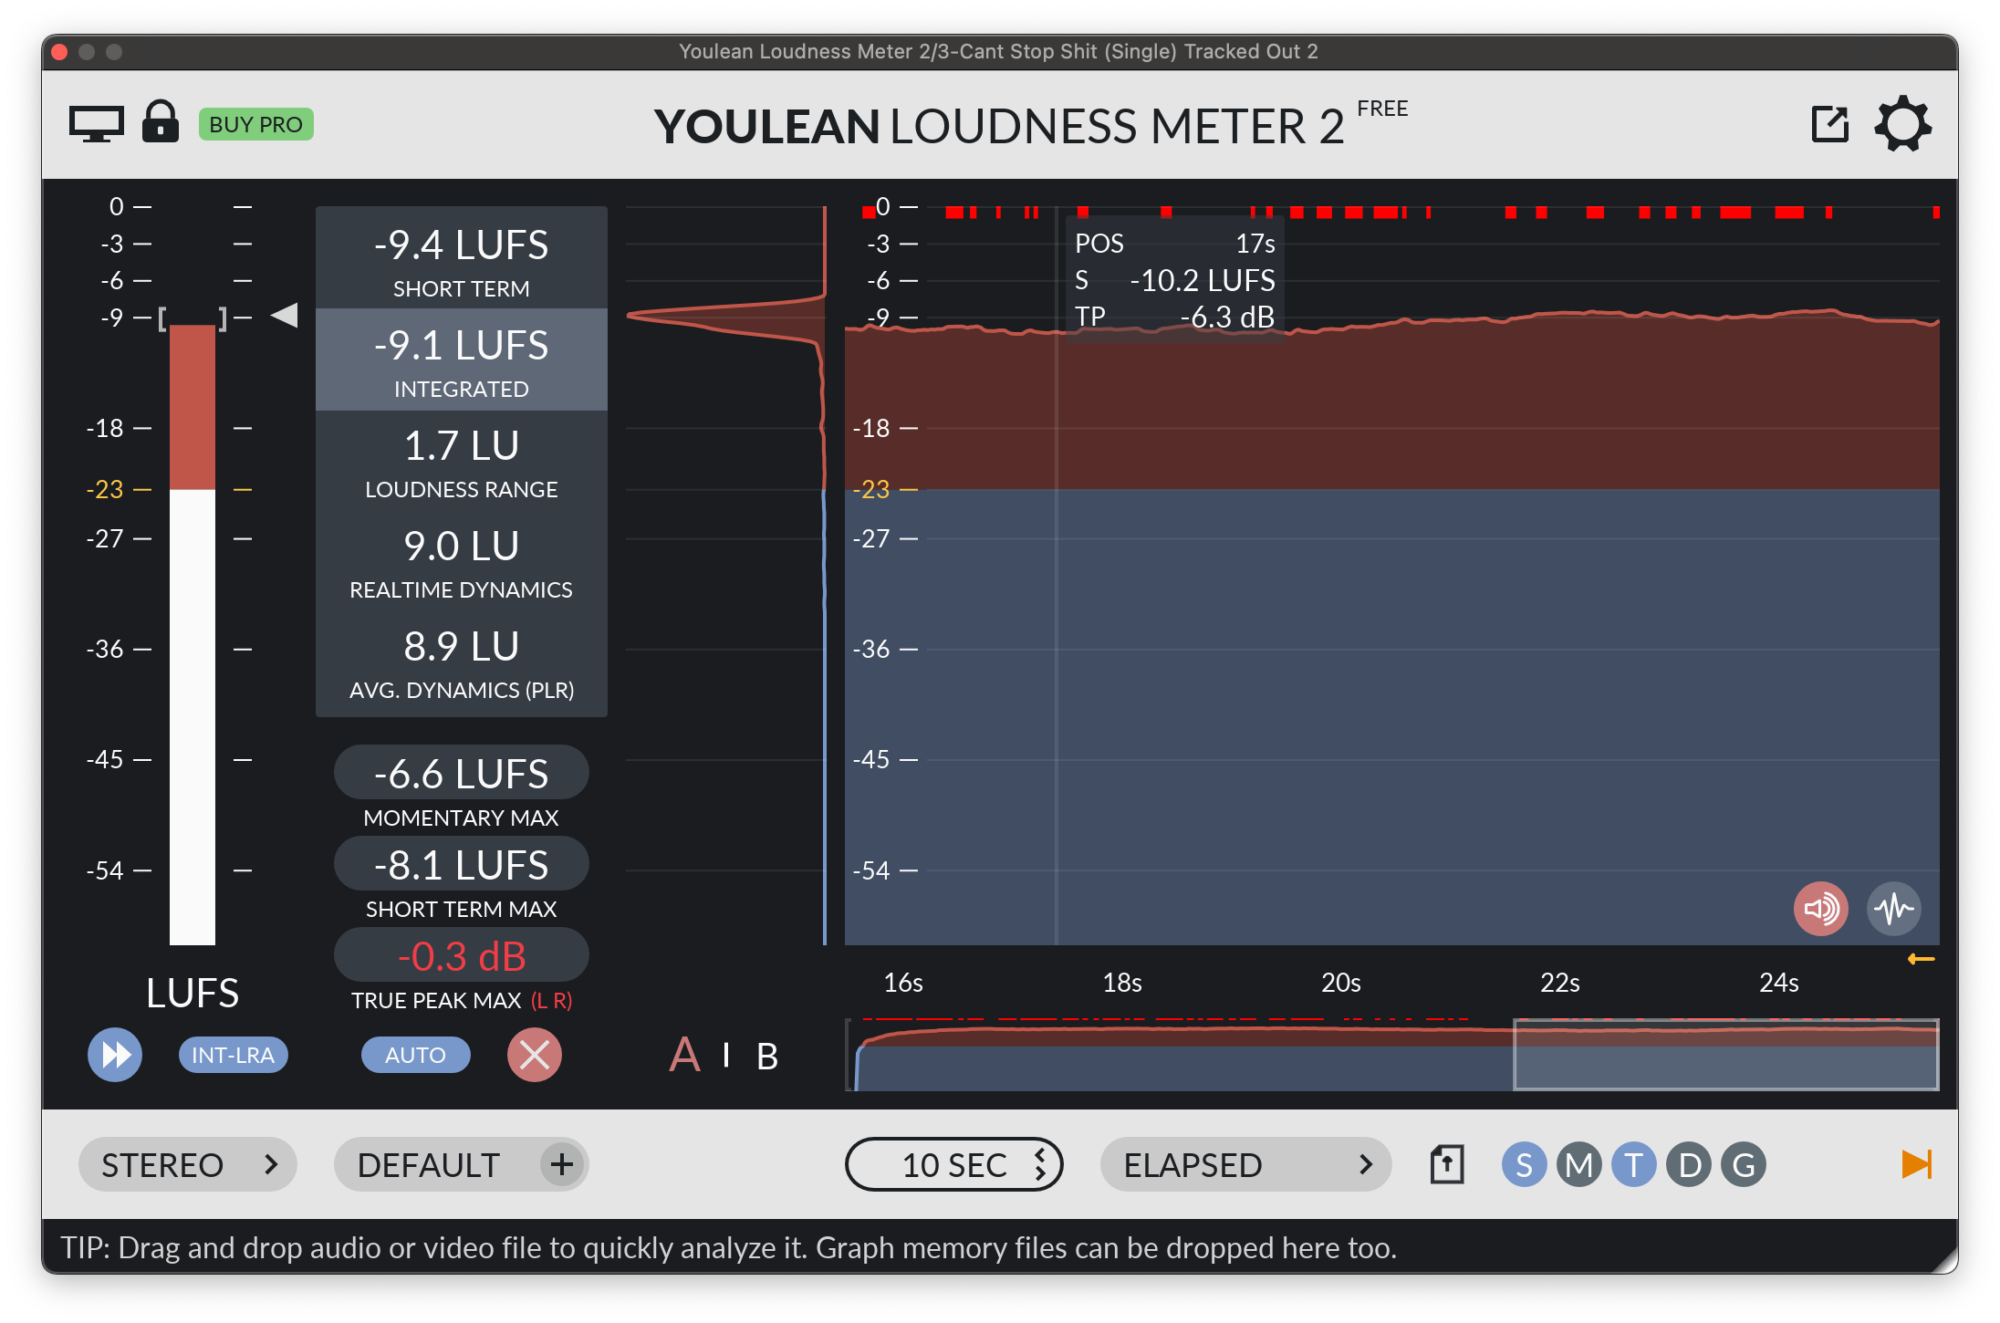Toggle the M momentary graph button

(1579, 1165)
